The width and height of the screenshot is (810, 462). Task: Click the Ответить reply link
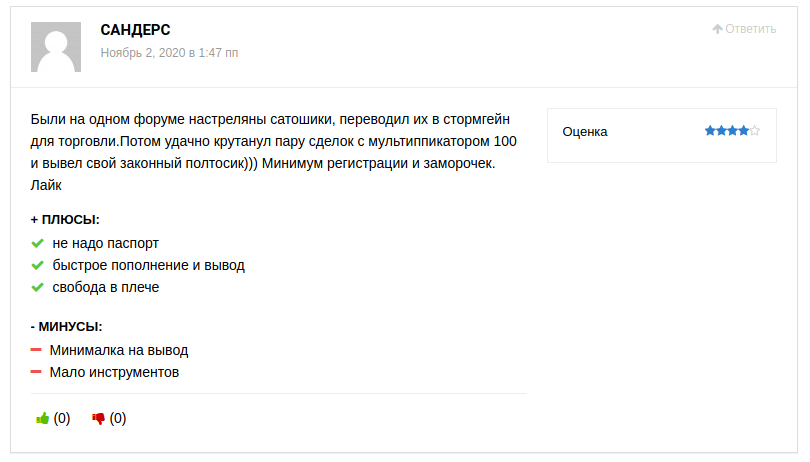[x=751, y=29]
